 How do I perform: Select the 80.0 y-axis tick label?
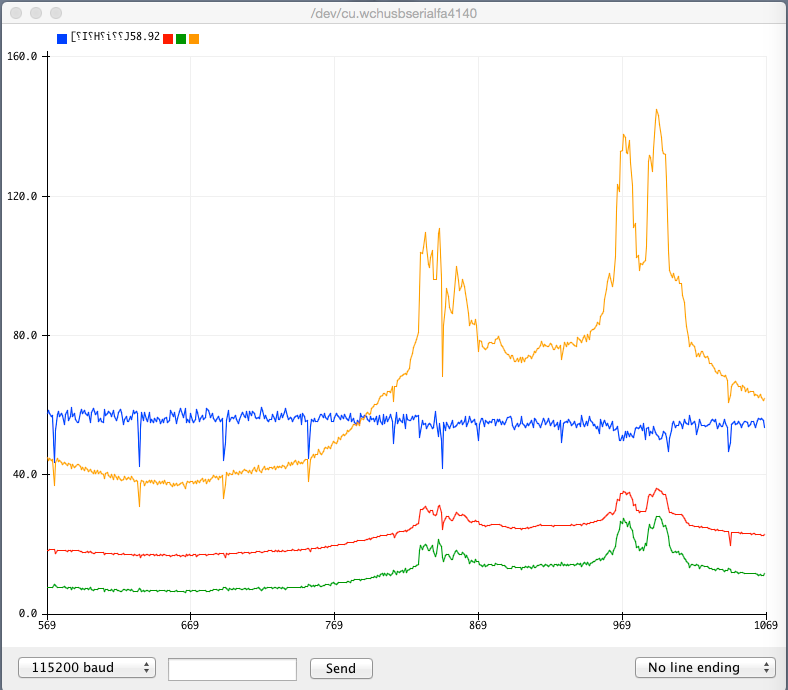coord(25,335)
